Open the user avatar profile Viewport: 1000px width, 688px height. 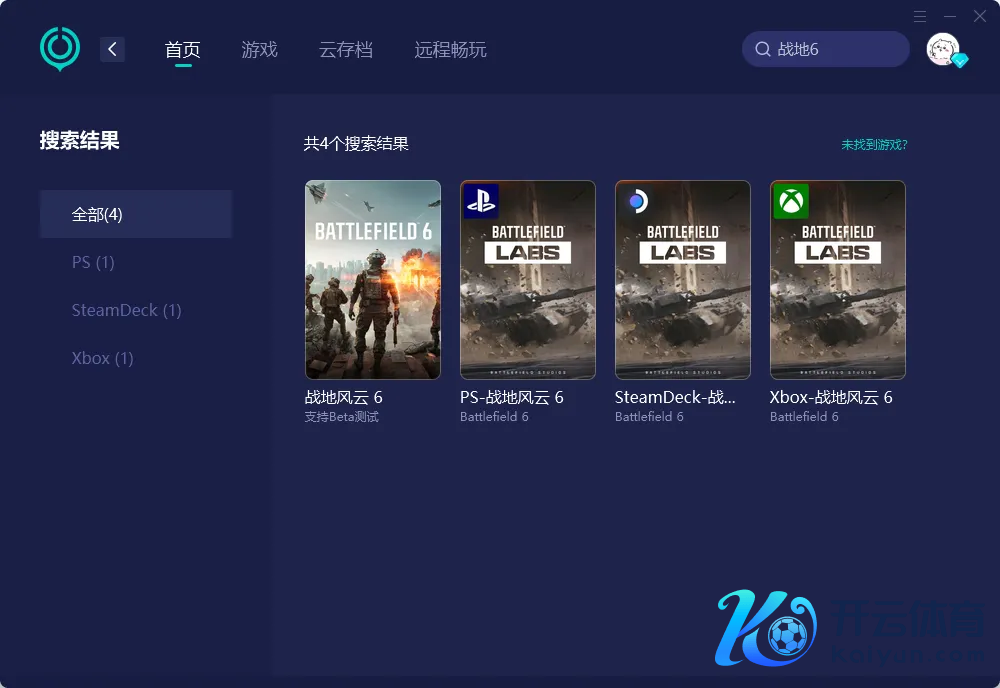click(943, 49)
